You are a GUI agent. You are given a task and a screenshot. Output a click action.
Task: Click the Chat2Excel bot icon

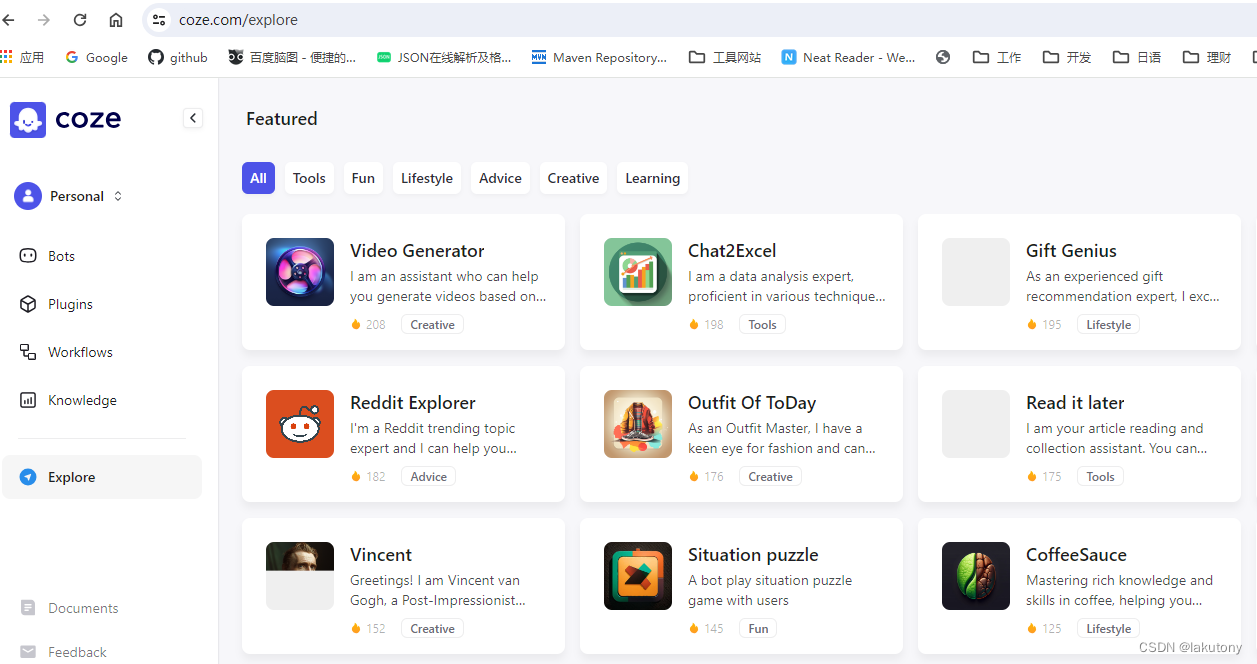point(638,272)
